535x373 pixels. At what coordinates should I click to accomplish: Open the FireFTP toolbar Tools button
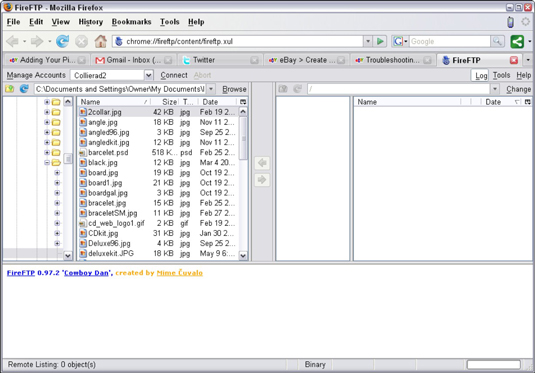[501, 75]
